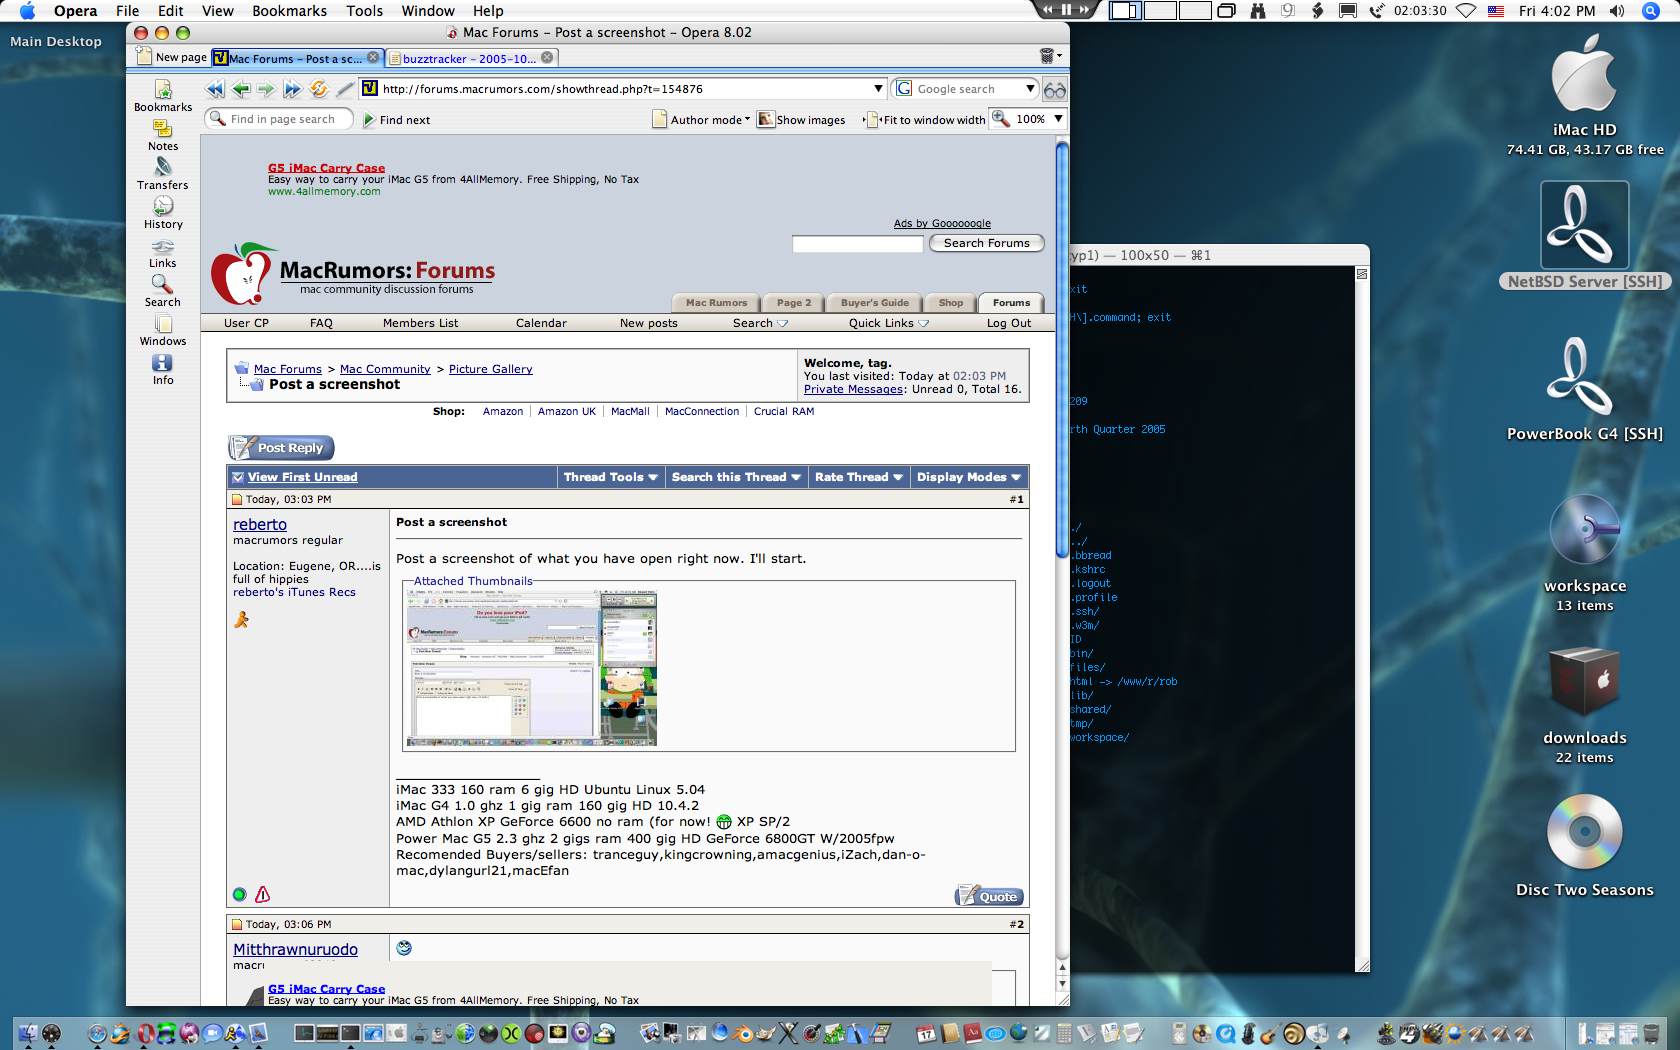Open the Private Messages link

854,390
